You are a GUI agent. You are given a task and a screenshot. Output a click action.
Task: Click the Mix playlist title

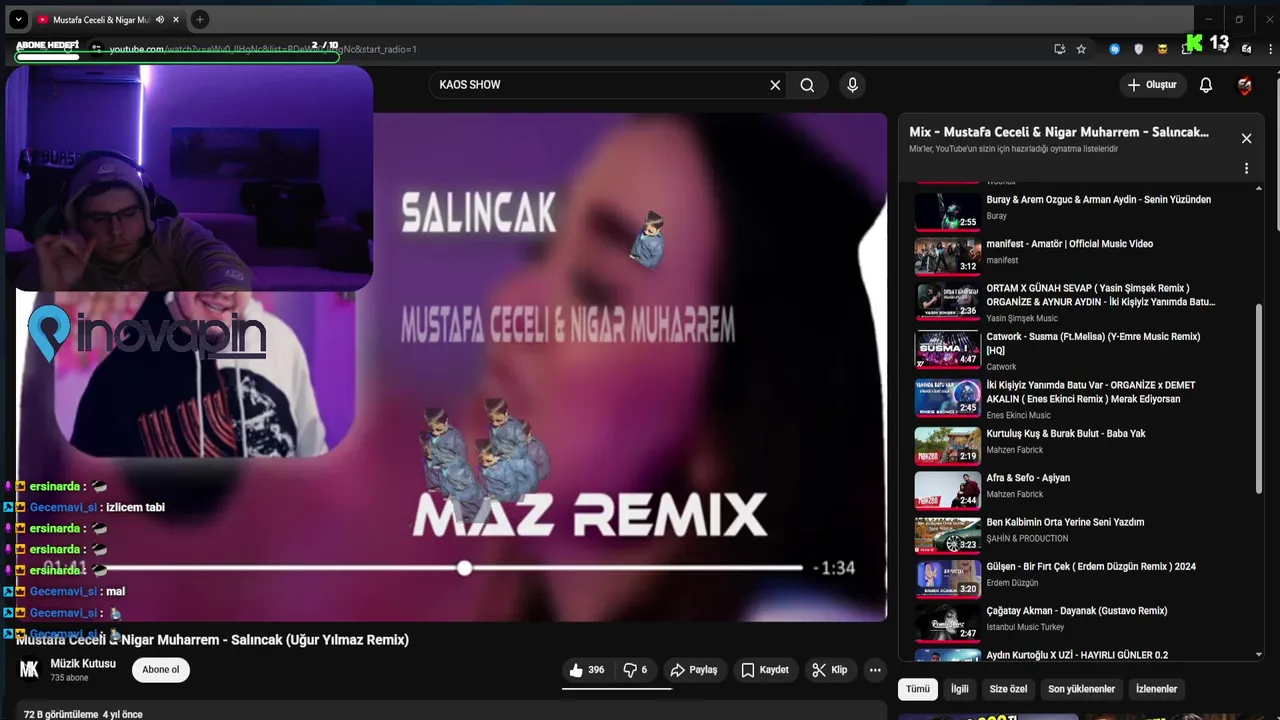pyautogui.click(x=1058, y=132)
